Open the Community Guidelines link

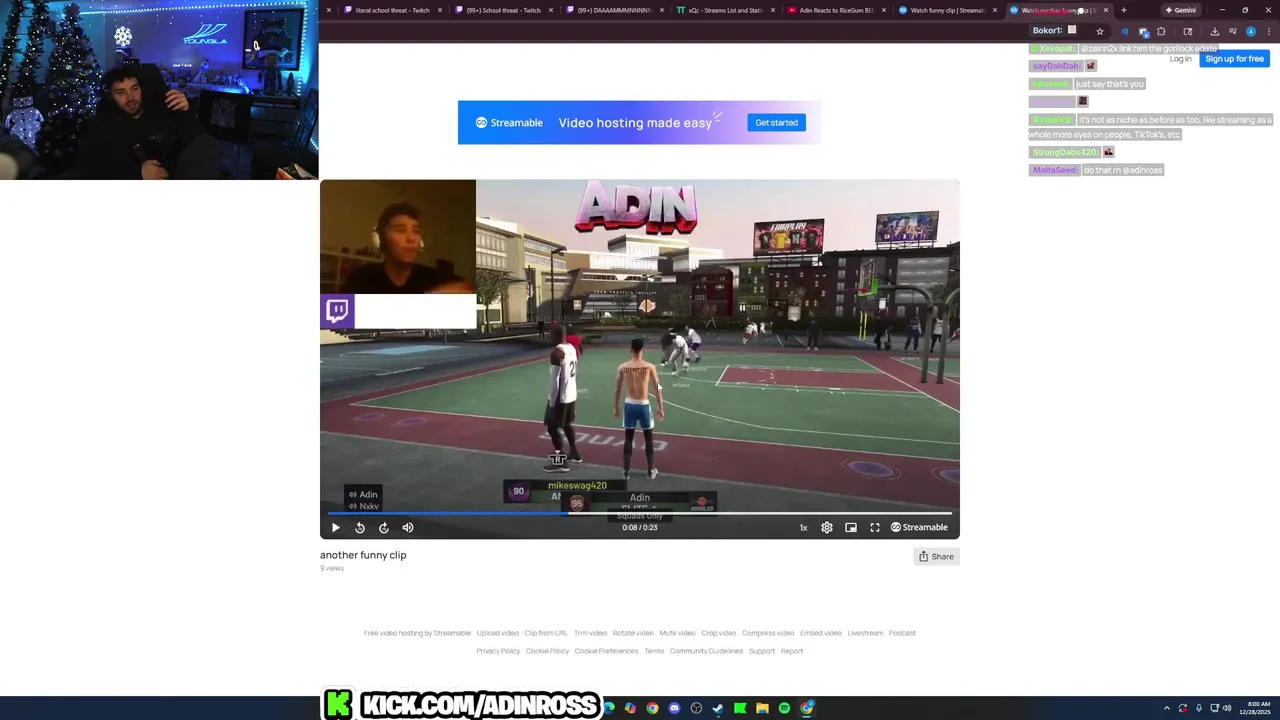pos(706,651)
